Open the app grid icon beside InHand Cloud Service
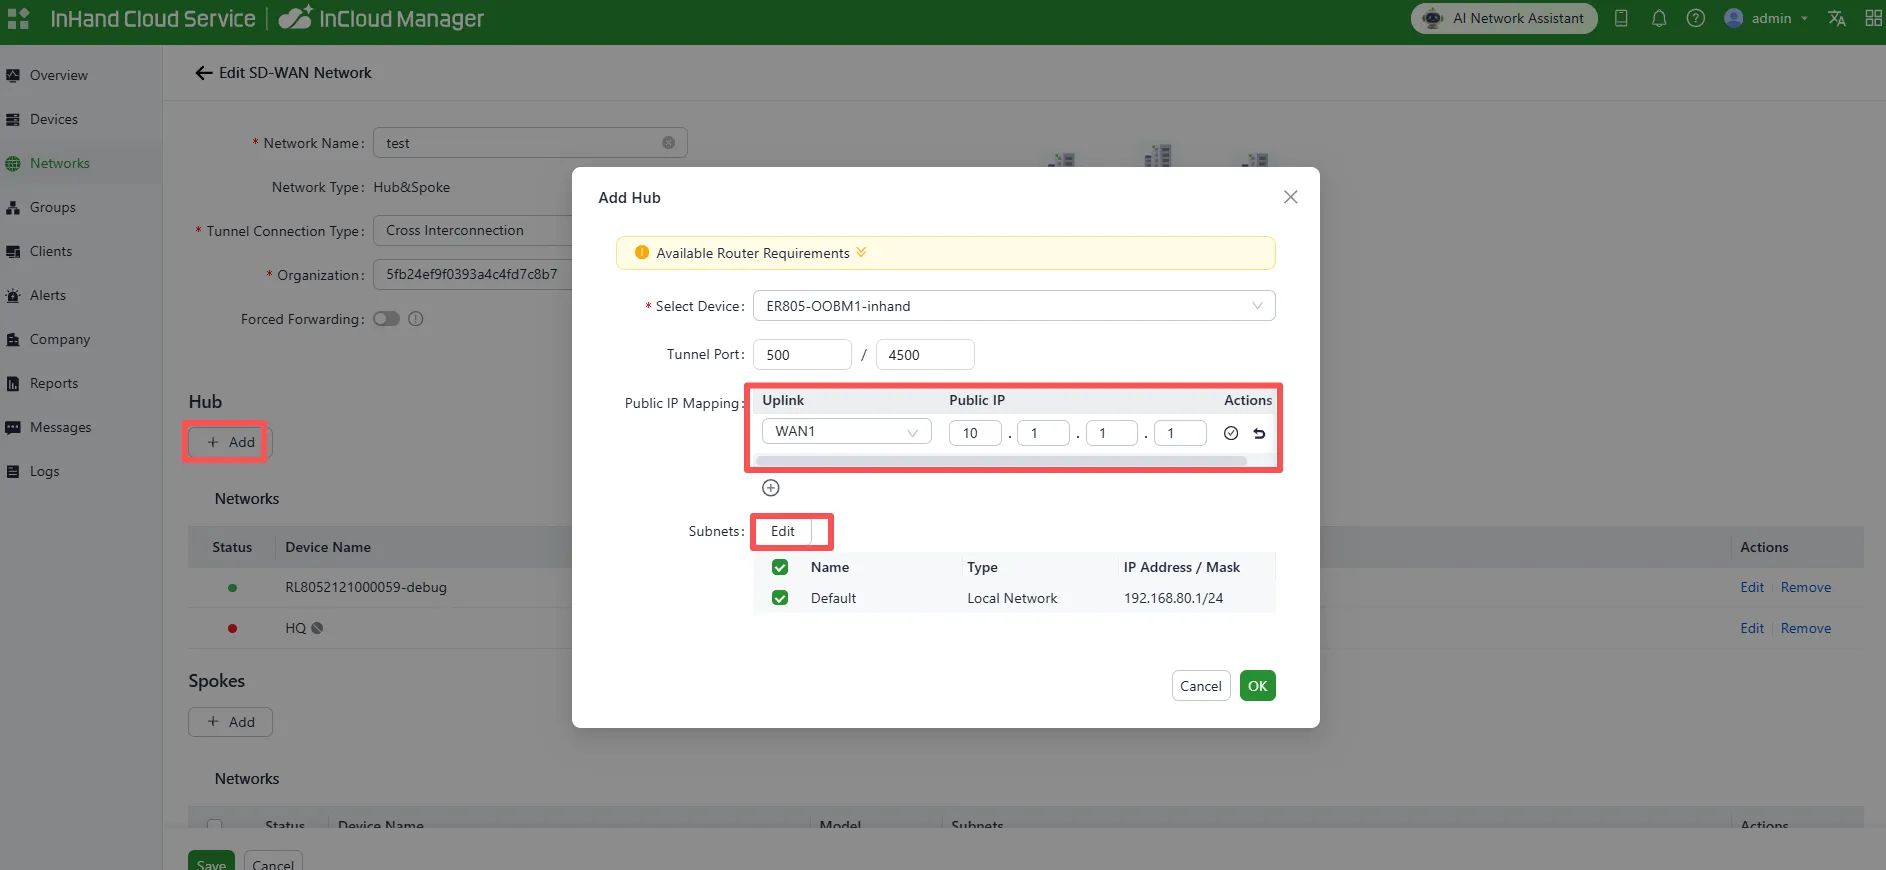The width and height of the screenshot is (1886, 870). tap(18, 18)
